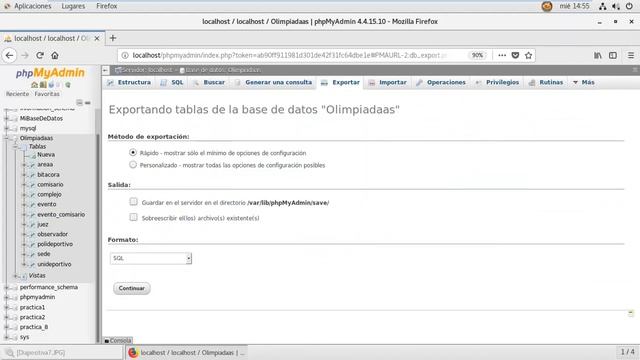The height and width of the screenshot is (360, 640).
Task: Expand the sys database node
Action: point(6,337)
